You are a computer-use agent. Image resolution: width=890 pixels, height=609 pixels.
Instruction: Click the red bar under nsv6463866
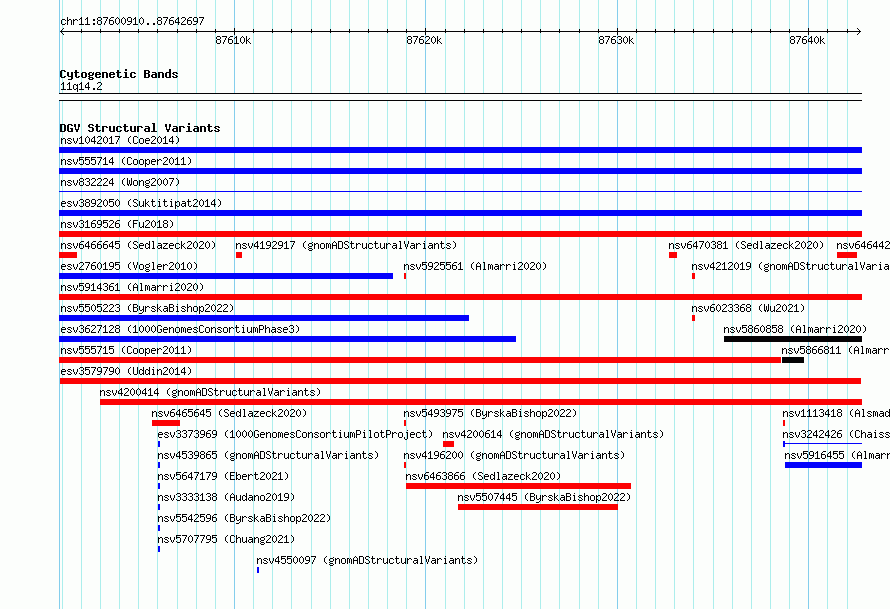click(x=518, y=486)
